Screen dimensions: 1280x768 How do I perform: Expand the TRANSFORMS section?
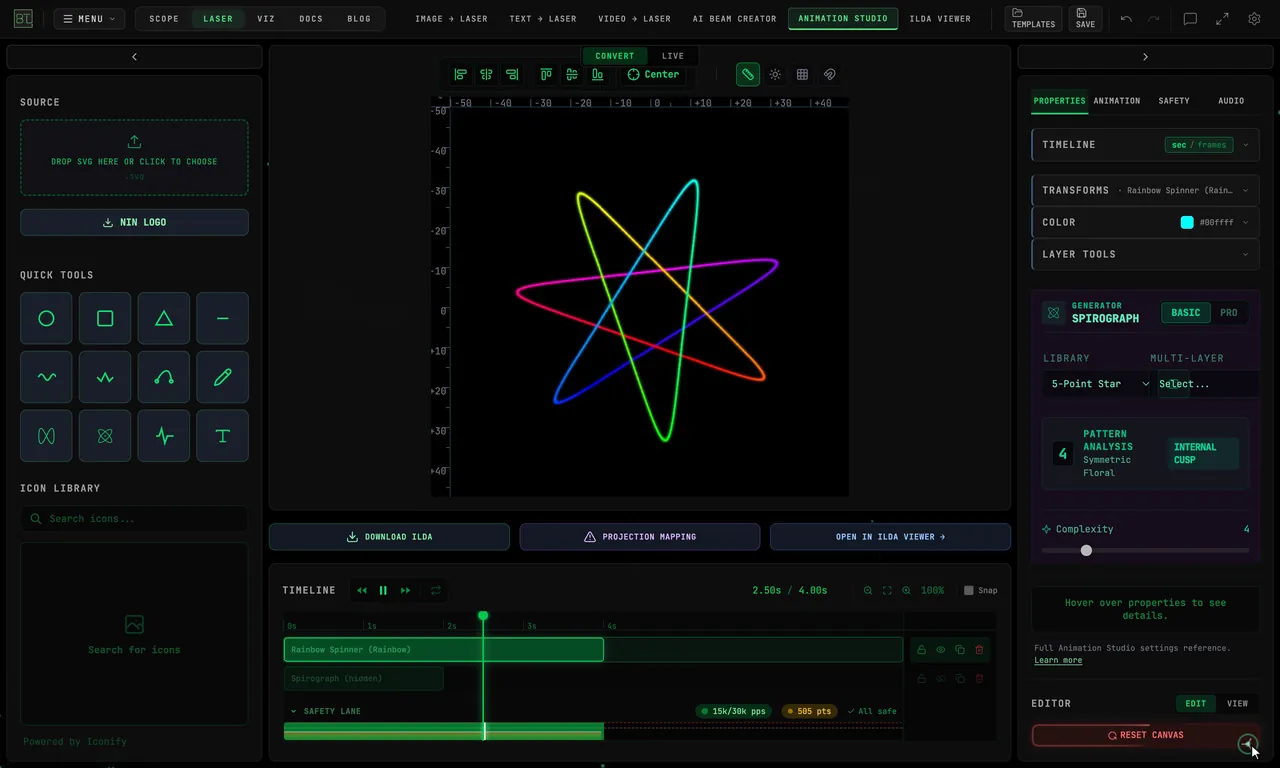1145,190
